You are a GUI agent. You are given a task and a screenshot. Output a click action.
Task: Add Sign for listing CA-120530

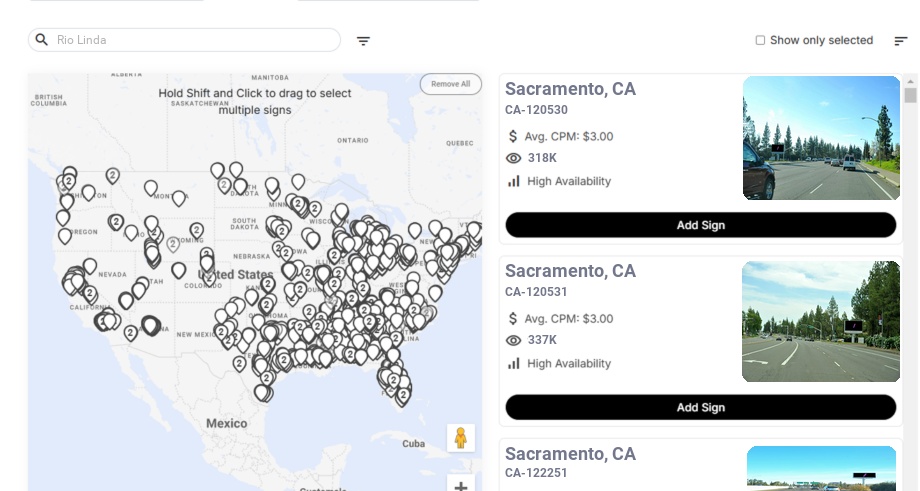[700, 225]
